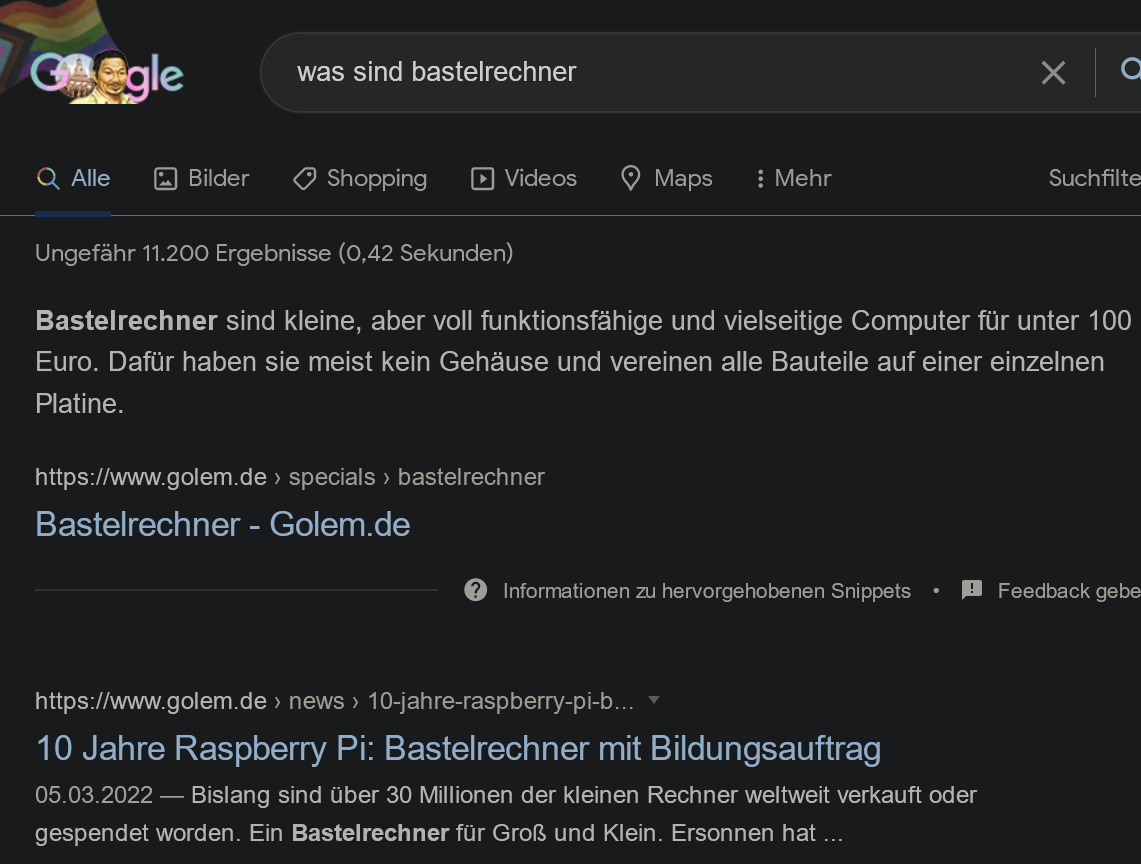Open Mehr via the three-dot icon
Screen dimensions: 1141x864
pos(762,178)
